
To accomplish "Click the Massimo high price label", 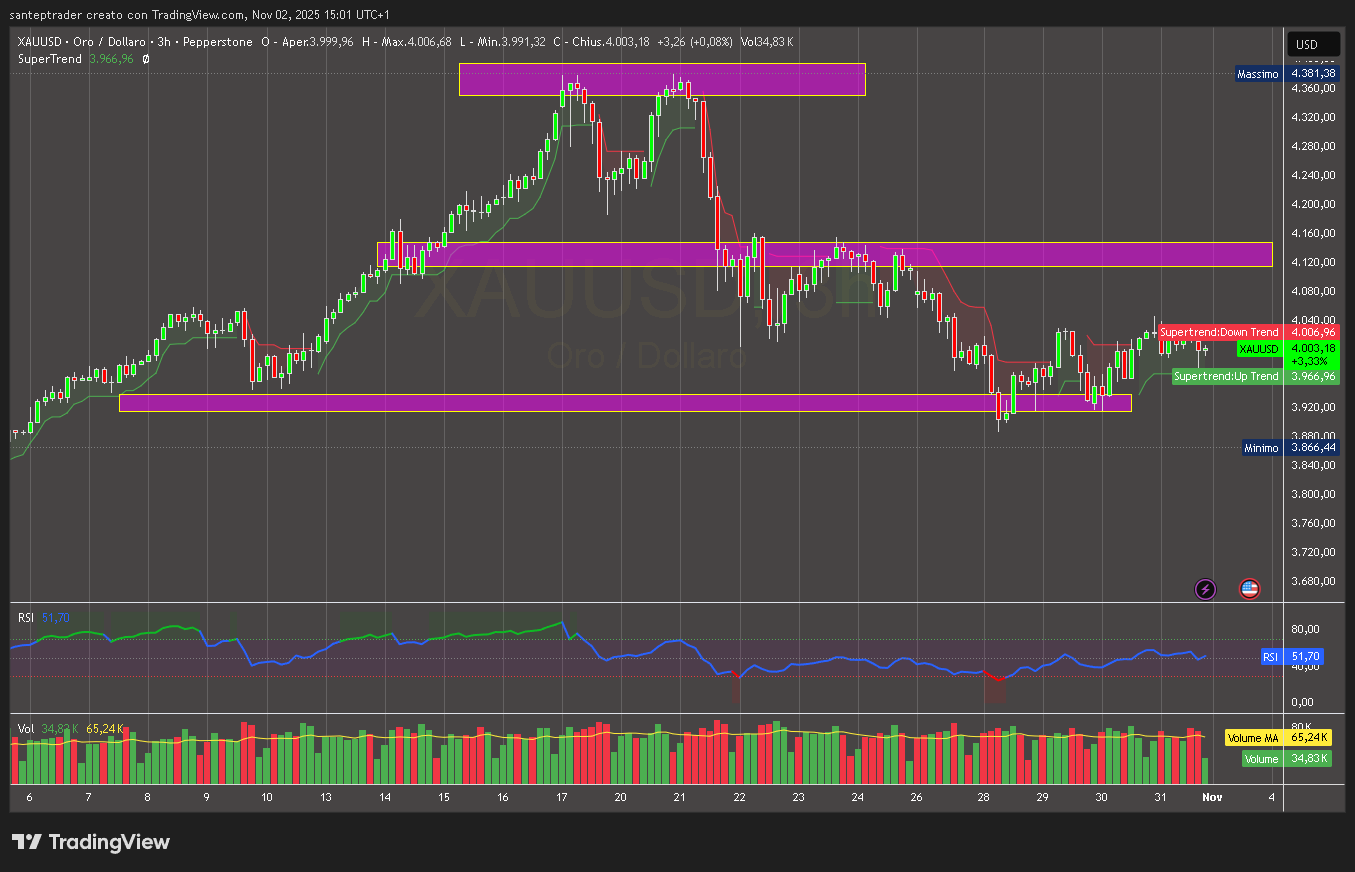I will (1258, 73).
